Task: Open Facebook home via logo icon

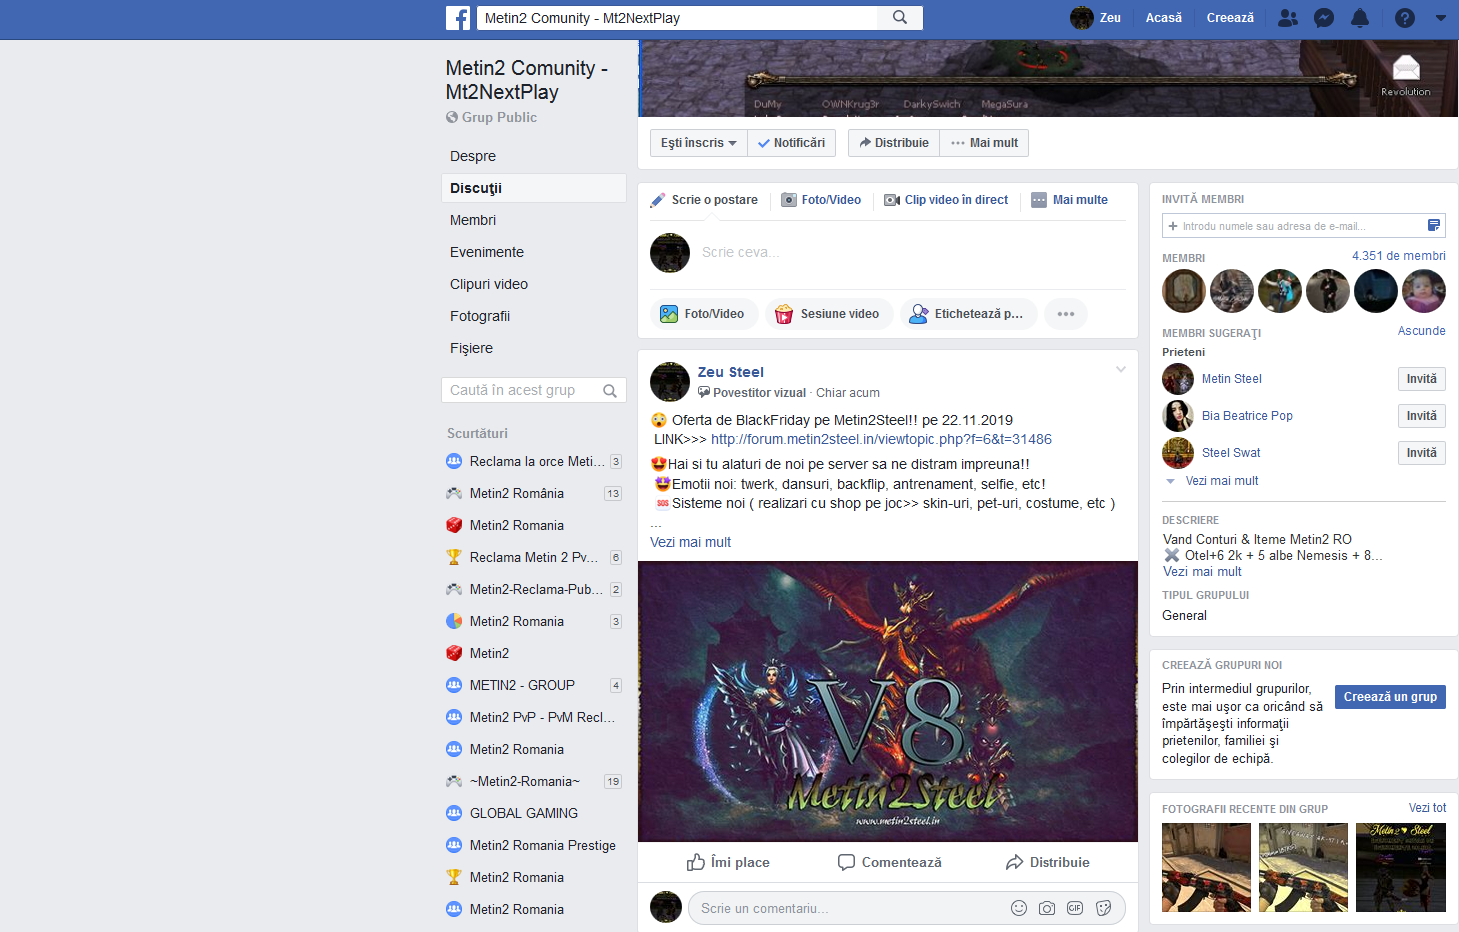Action: 458,18
